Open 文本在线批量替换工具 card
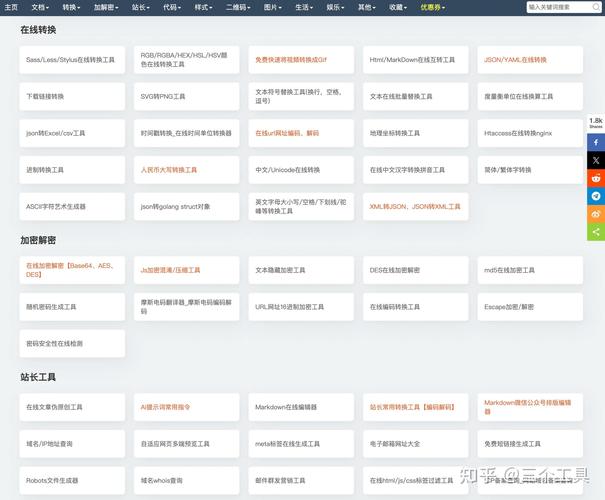605x500 pixels. click(416, 96)
